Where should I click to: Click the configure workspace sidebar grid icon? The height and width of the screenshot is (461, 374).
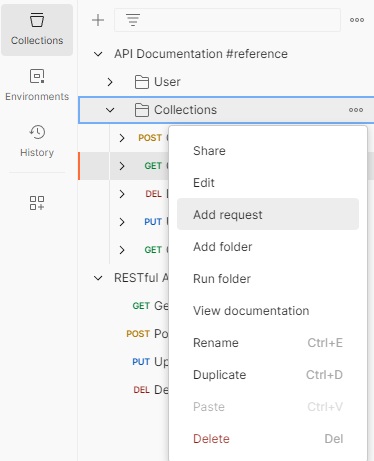point(37,203)
